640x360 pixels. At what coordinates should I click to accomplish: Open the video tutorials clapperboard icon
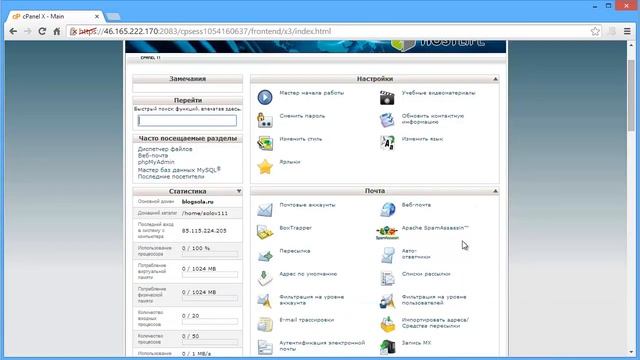click(x=387, y=98)
